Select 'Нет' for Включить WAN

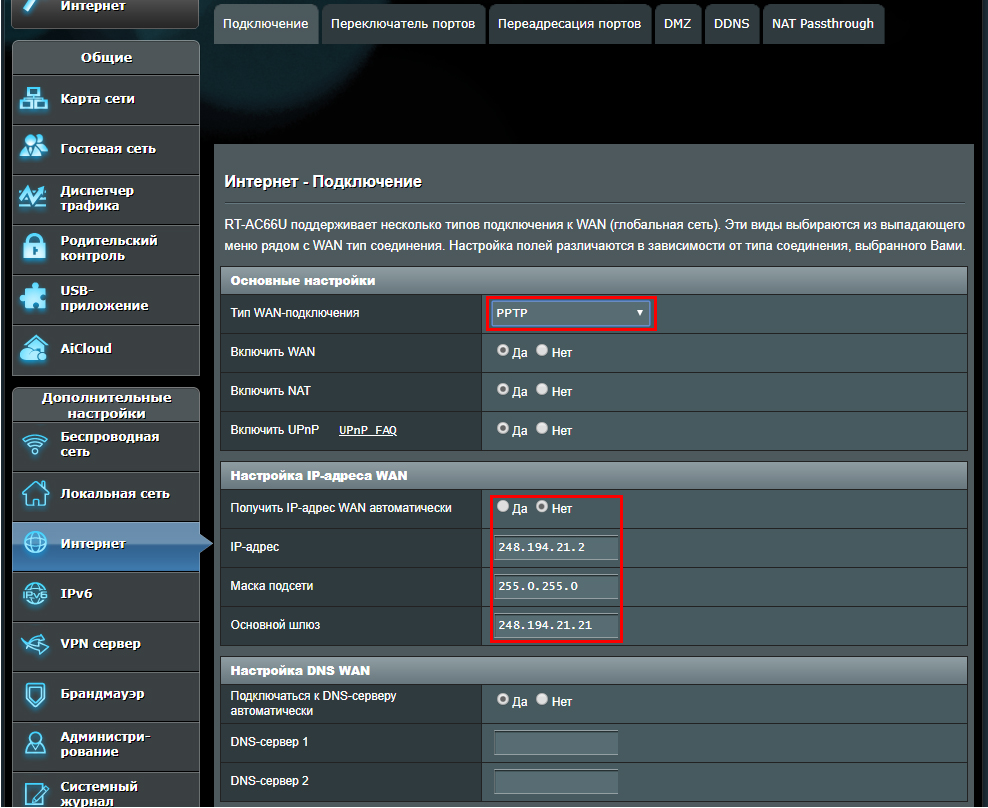(x=542, y=352)
